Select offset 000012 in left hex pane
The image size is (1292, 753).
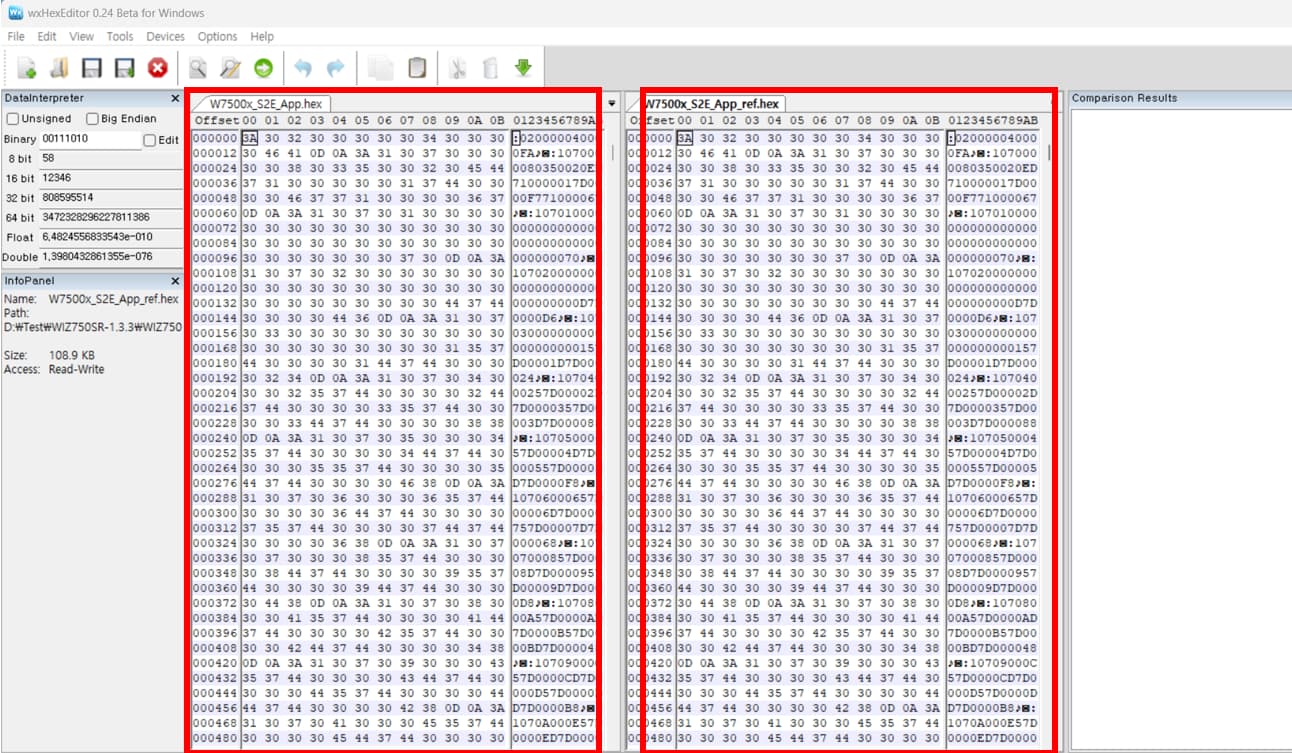(x=214, y=153)
